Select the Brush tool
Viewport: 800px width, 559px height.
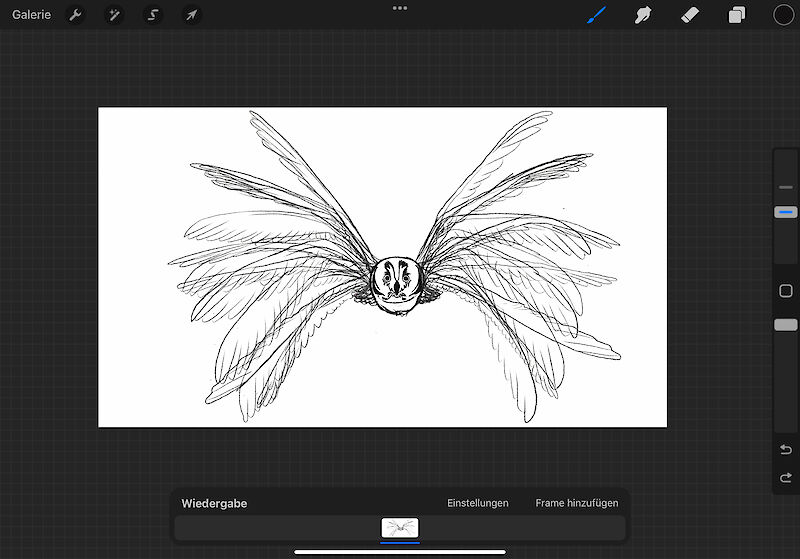(596, 15)
